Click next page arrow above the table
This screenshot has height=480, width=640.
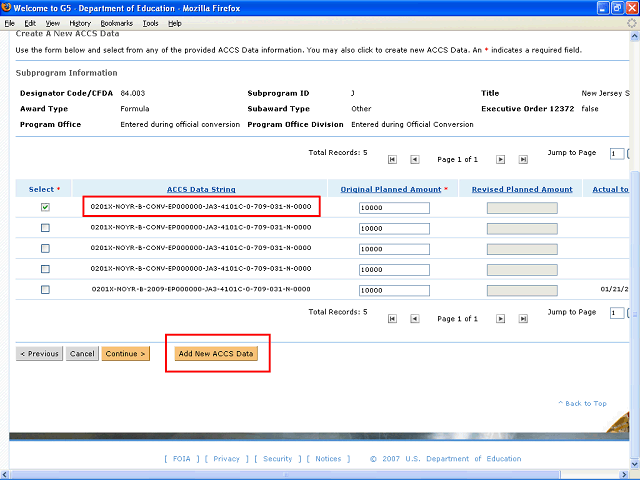[x=500, y=160]
